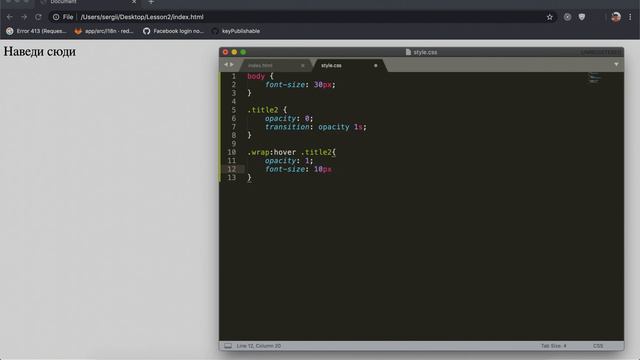The height and width of the screenshot is (360, 640).
Task: Place cursor on 'opacity: 1;' line
Action: [x=289, y=161]
